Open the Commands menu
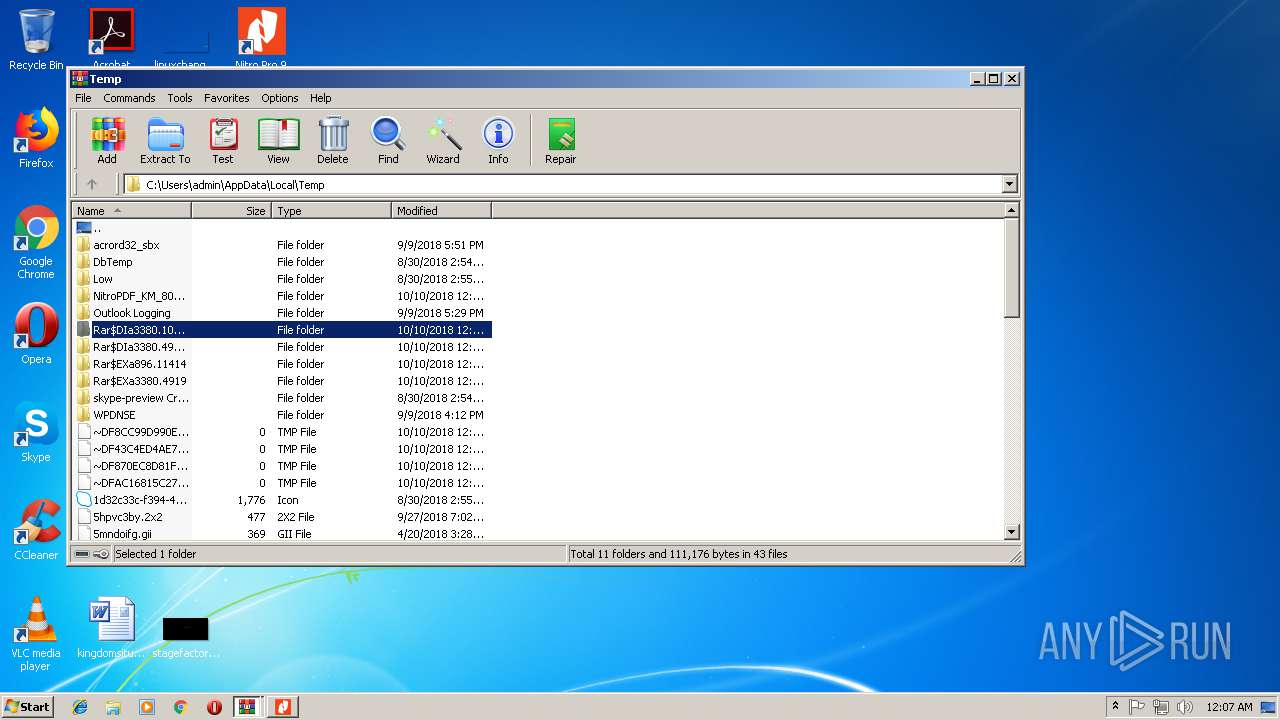 coord(129,98)
